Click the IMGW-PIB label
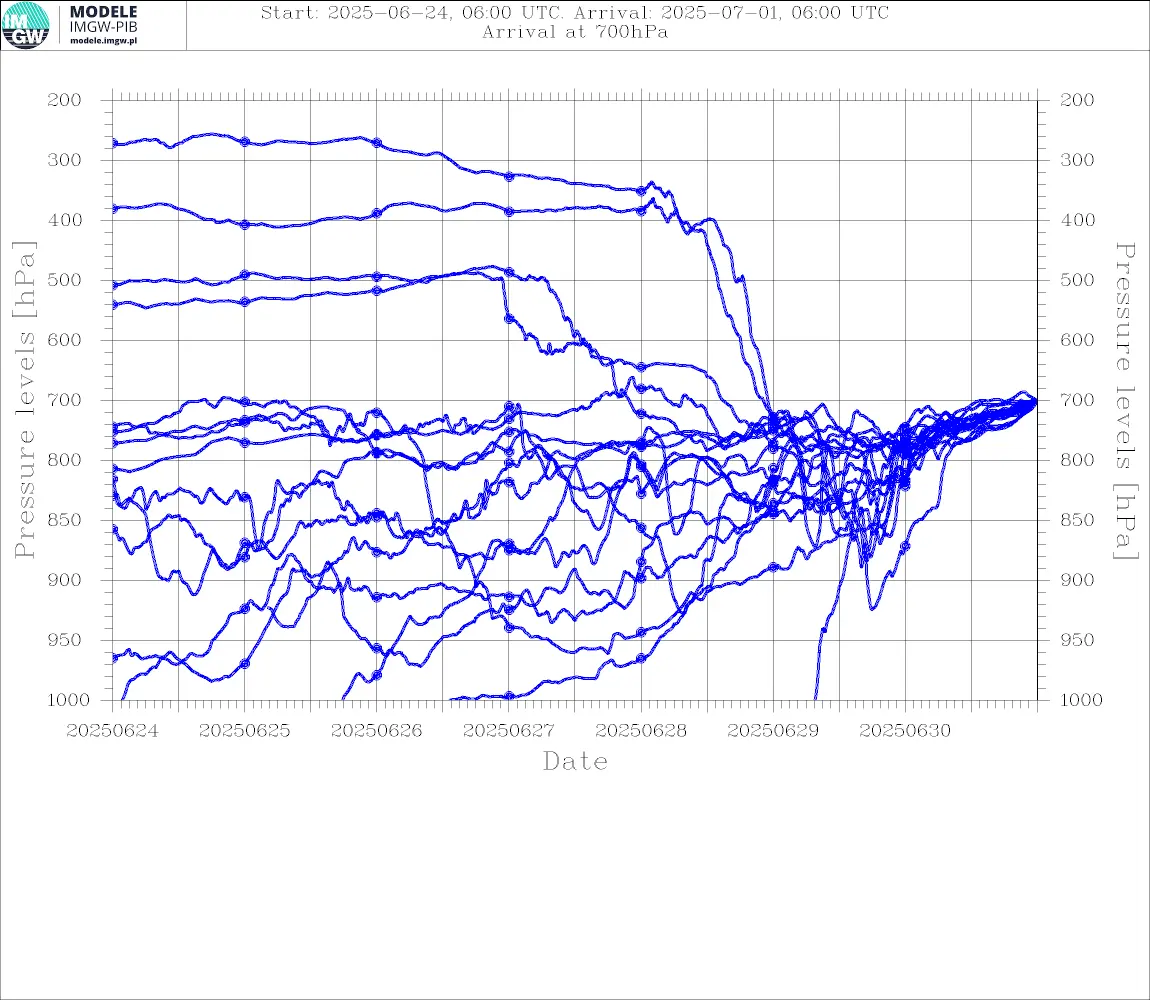 click(x=103, y=27)
